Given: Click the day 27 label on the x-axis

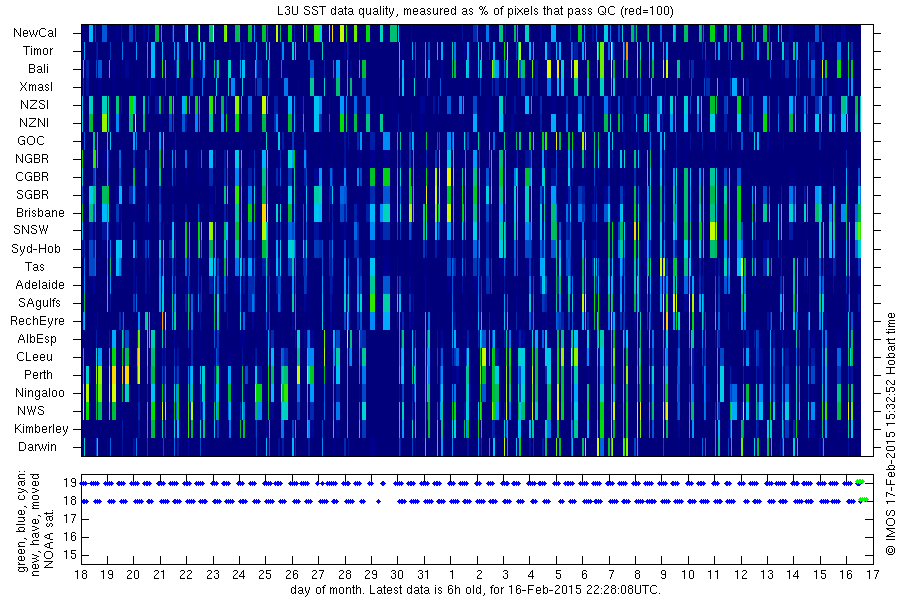Looking at the screenshot, I should coord(318,575).
